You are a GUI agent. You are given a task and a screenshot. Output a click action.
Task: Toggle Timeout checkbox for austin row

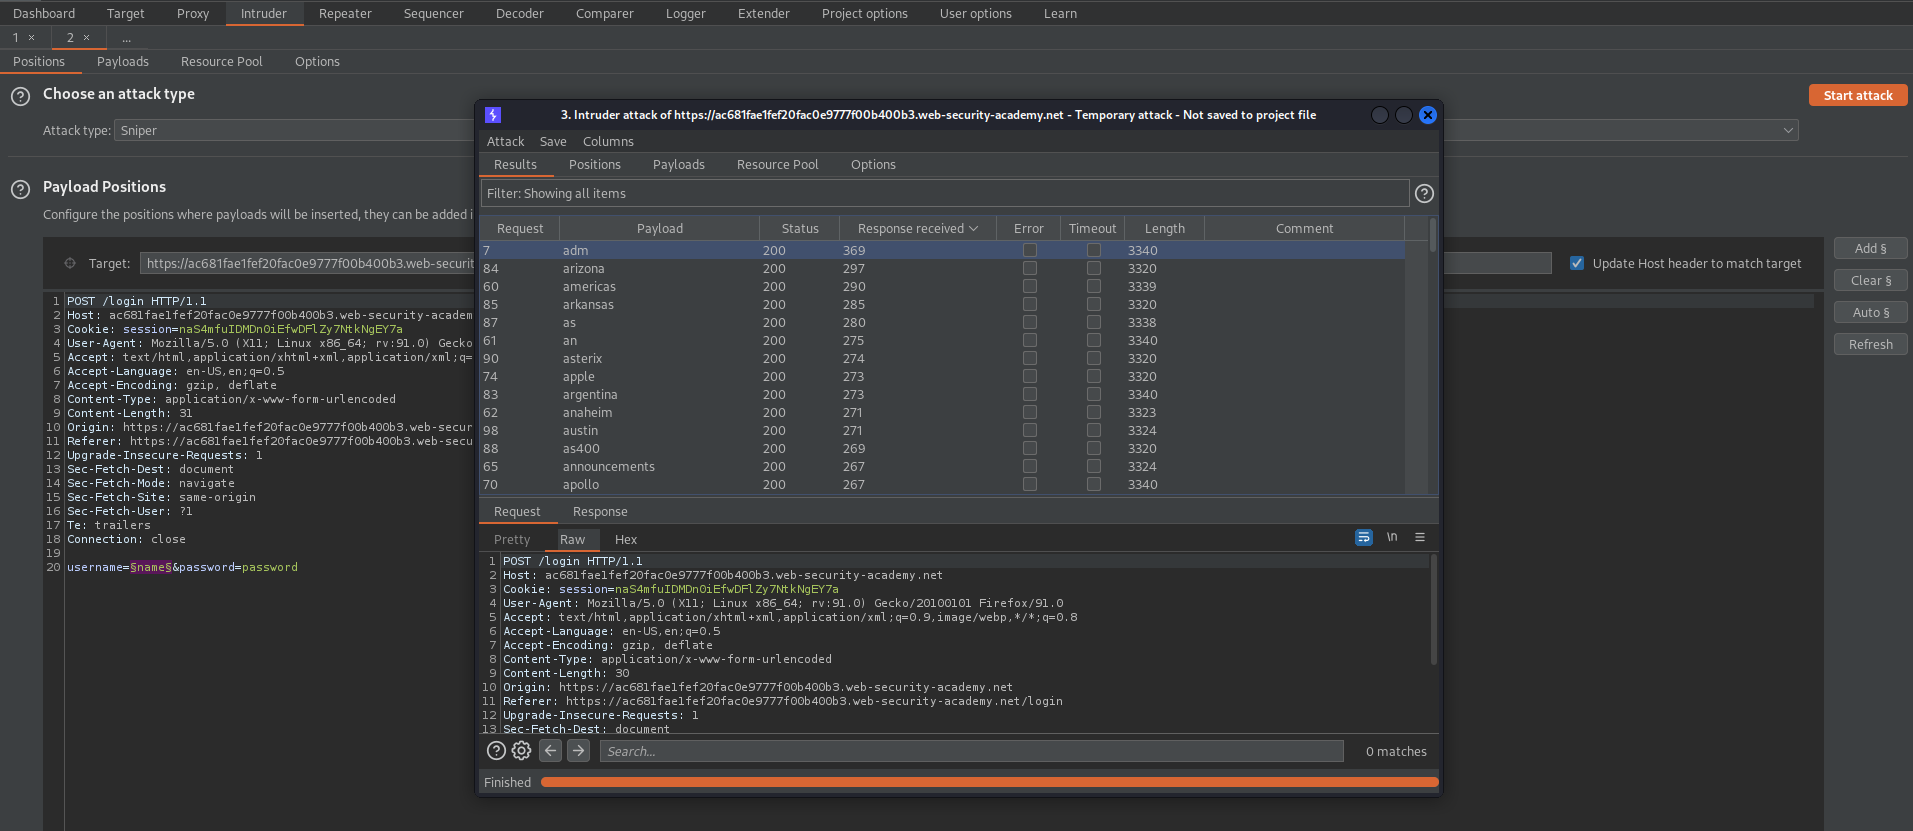pyautogui.click(x=1094, y=430)
